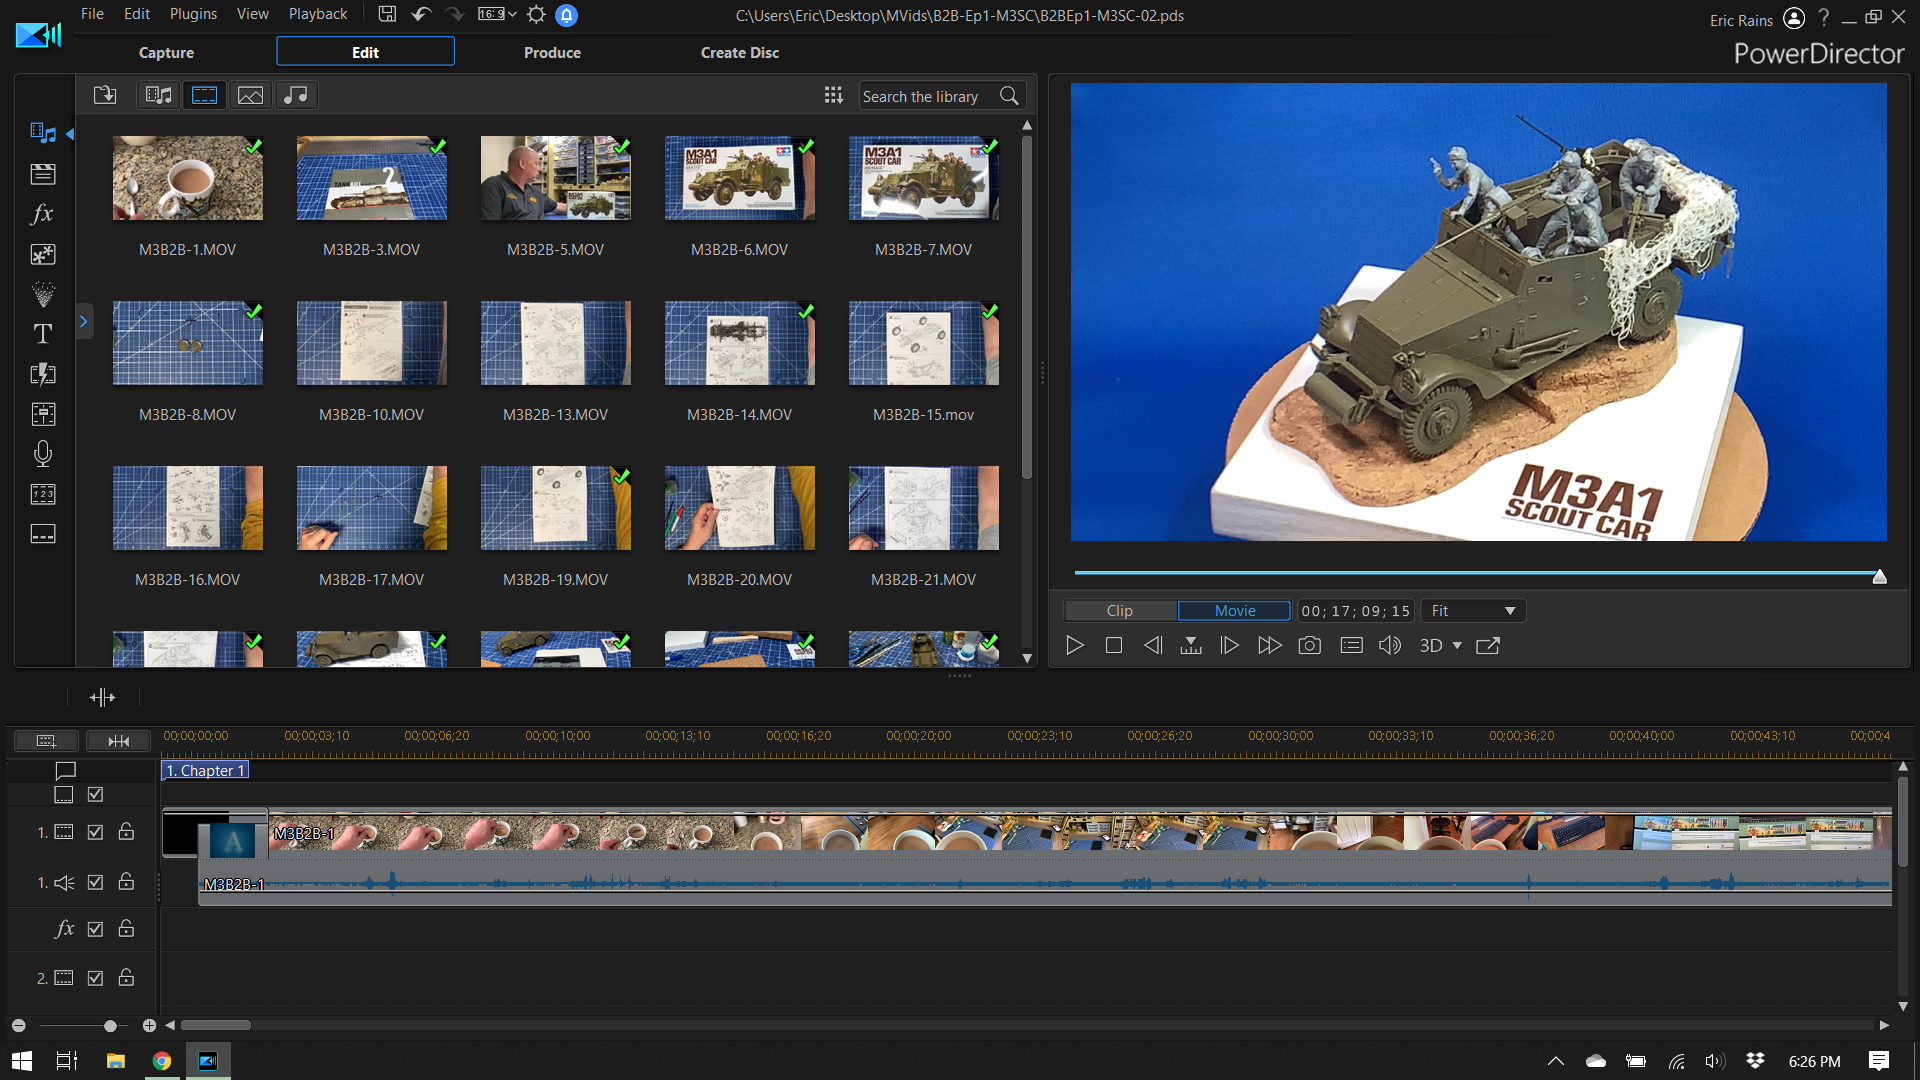Image resolution: width=1920 pixels, height=1080 pixels.
Task: Open preferences gear icon
Action: tap(536, 14)
